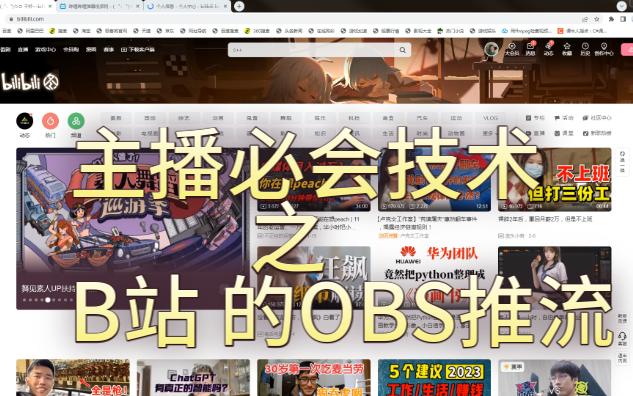
Task: Click the 换一换 refresh recommendations button
Action: tap(622, 162)
